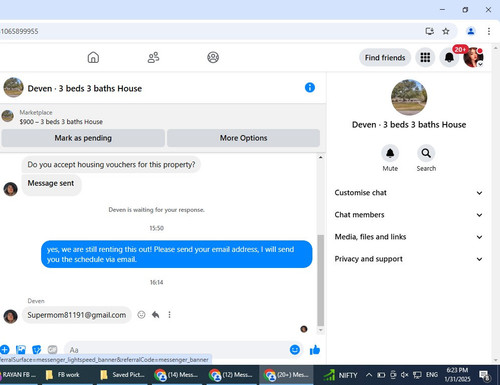Click the chat scrollbar thumb

click(320, 280)
